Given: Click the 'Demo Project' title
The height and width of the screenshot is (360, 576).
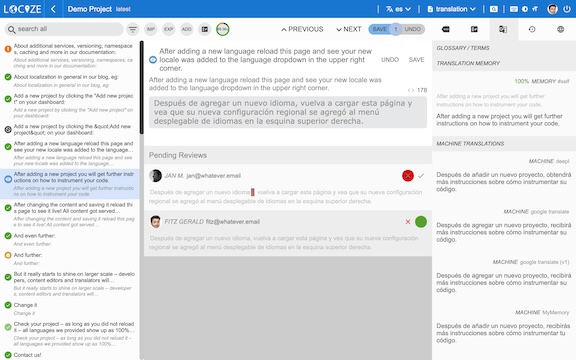Looking at the screenshot, I should [89, 9].
